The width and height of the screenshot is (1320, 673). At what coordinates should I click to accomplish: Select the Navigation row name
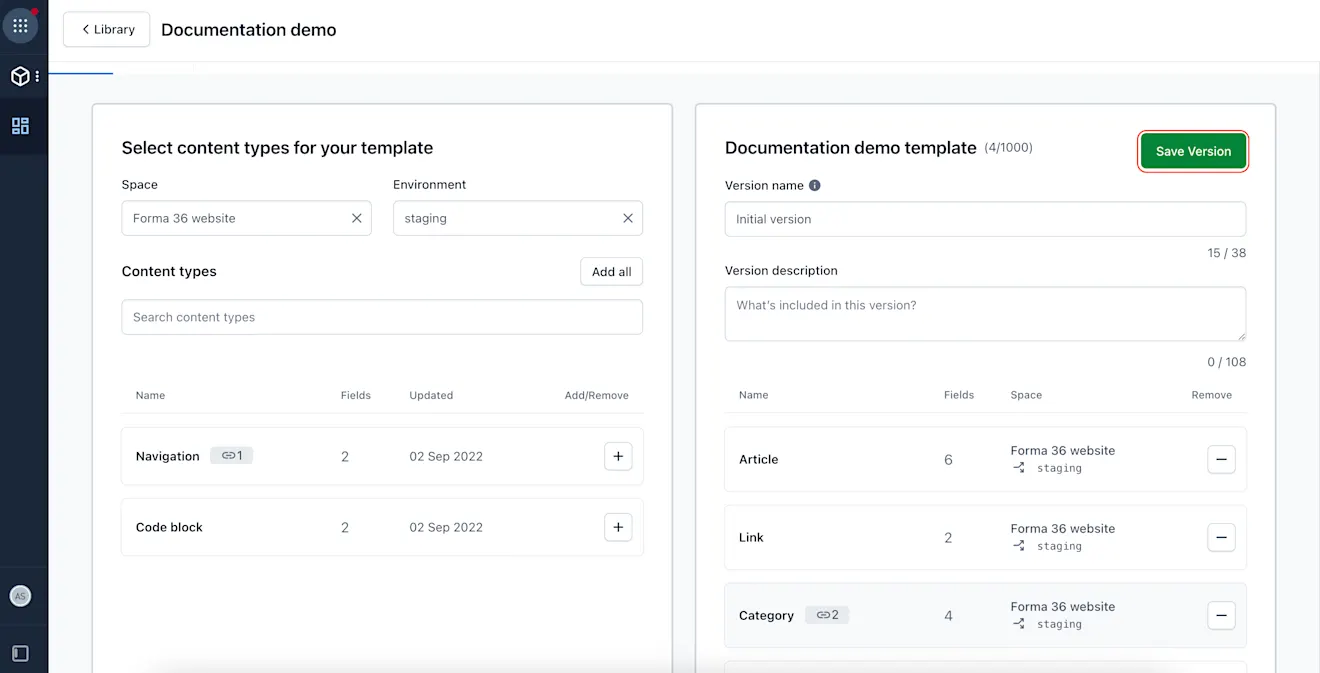click(168, 456)
